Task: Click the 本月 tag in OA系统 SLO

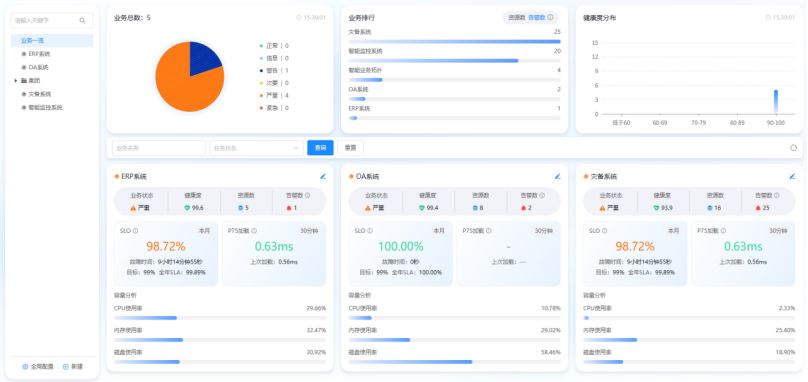Action: point(440,231)
